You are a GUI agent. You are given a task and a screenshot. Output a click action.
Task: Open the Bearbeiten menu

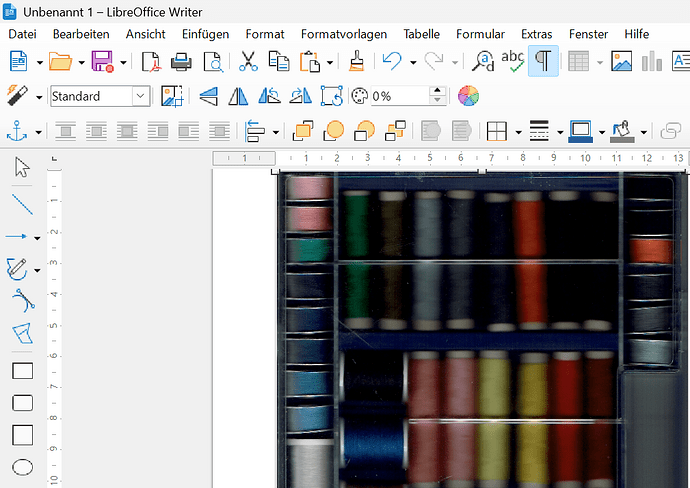click(81, 34)
